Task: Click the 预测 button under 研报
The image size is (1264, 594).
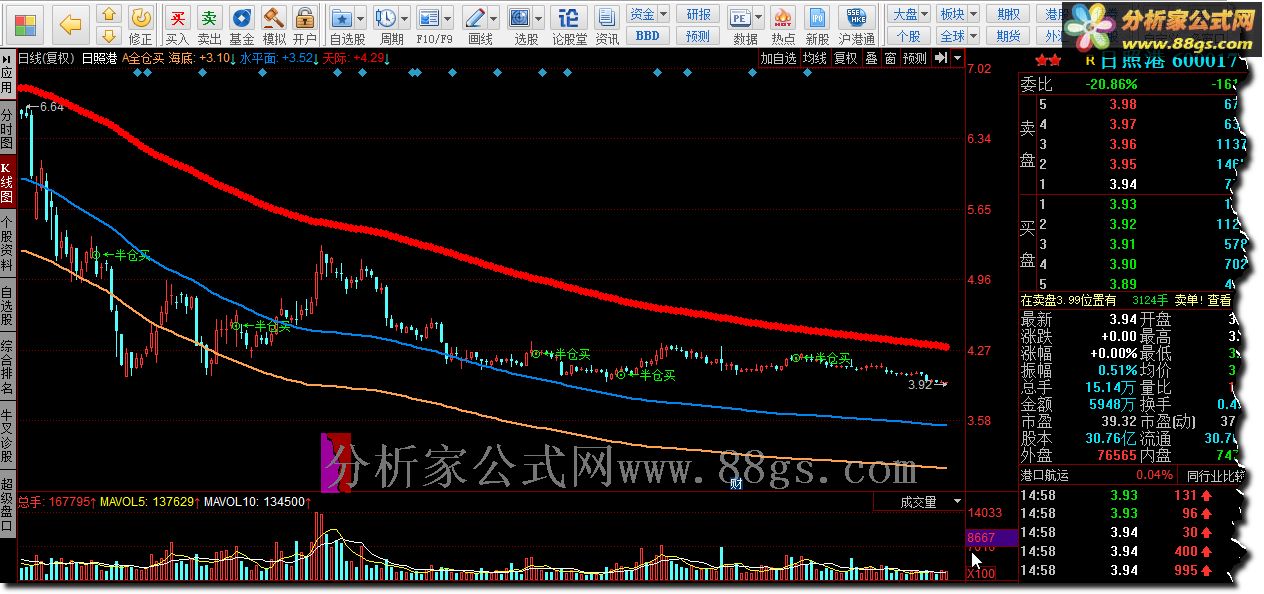Action: tap(698, 36)
